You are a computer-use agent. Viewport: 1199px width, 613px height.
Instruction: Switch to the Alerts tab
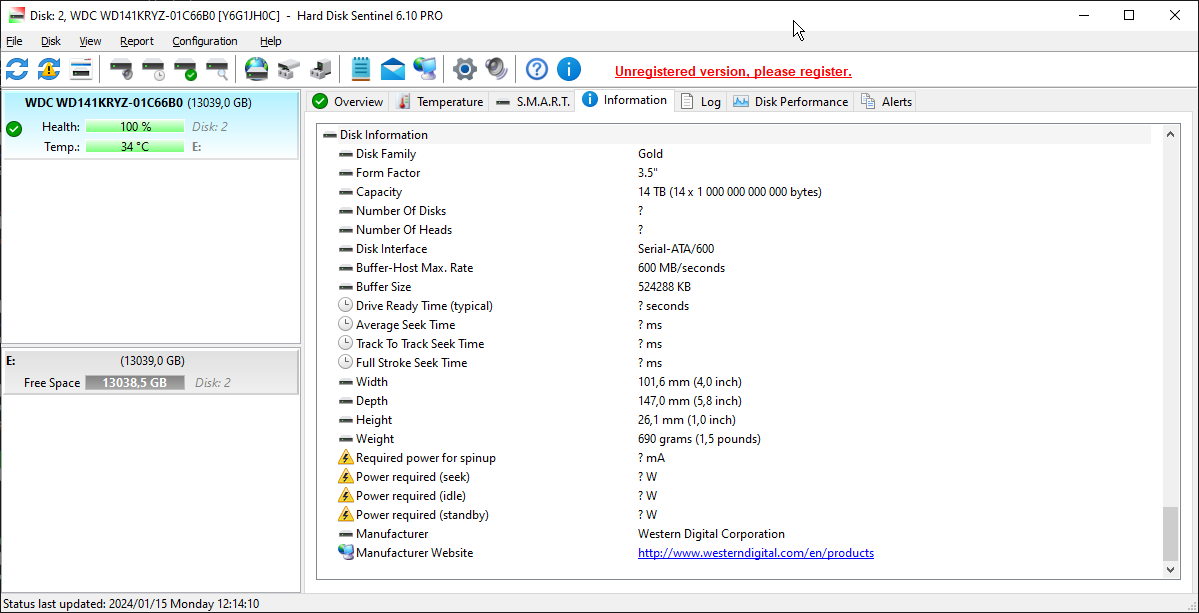click(x=885, y=102)
